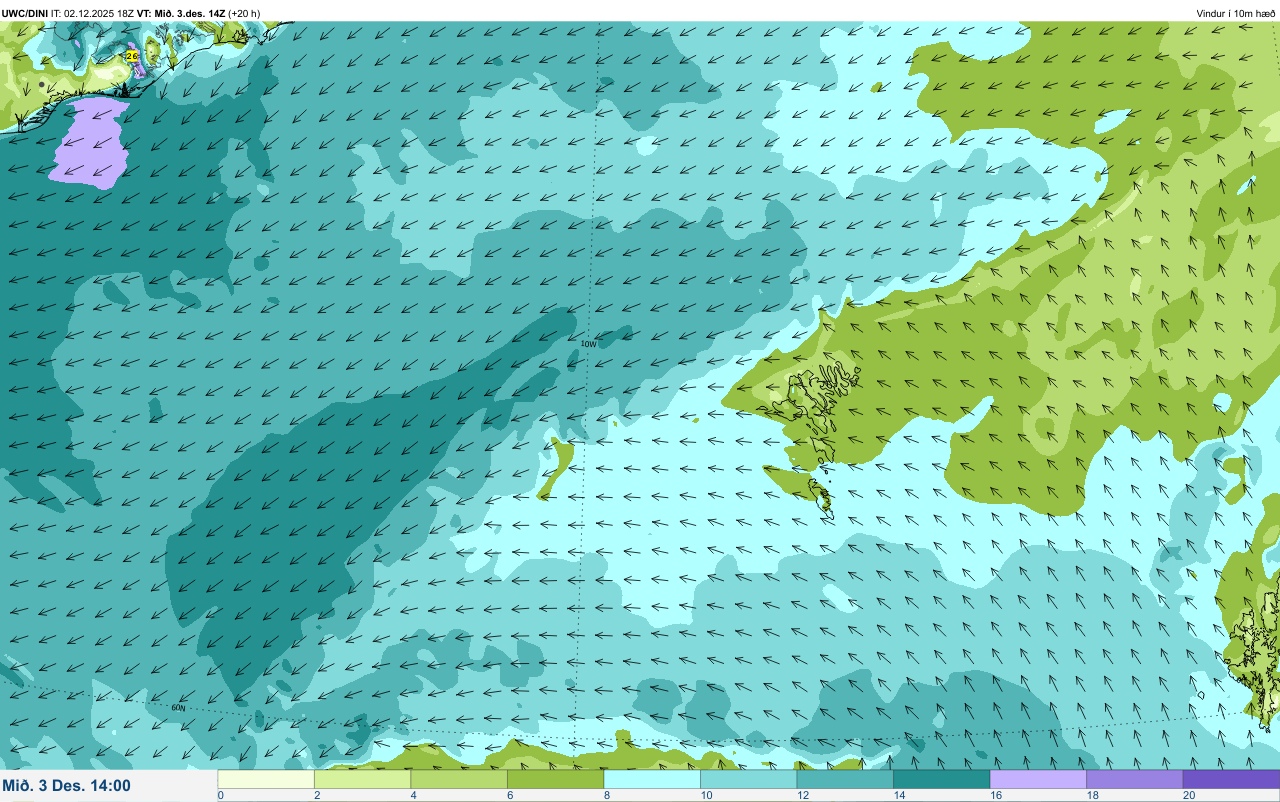This screenshot has width=1280, height=802.
Task: Click the "60N" latitude label
Action: click(x=178, y=708)
